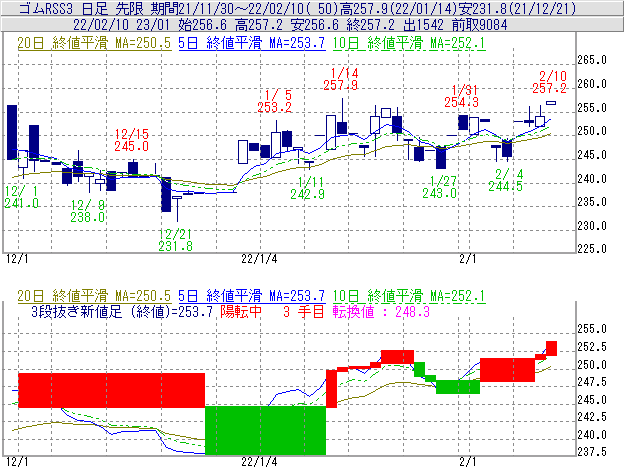Click the 3 手目 text

click(304, 312)
